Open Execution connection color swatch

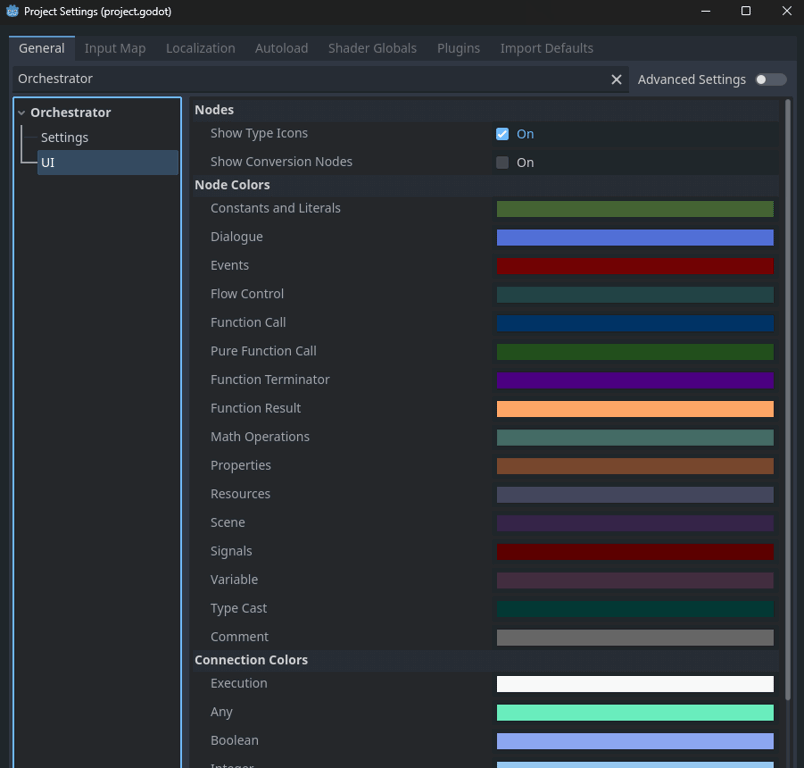pos(635,684)
